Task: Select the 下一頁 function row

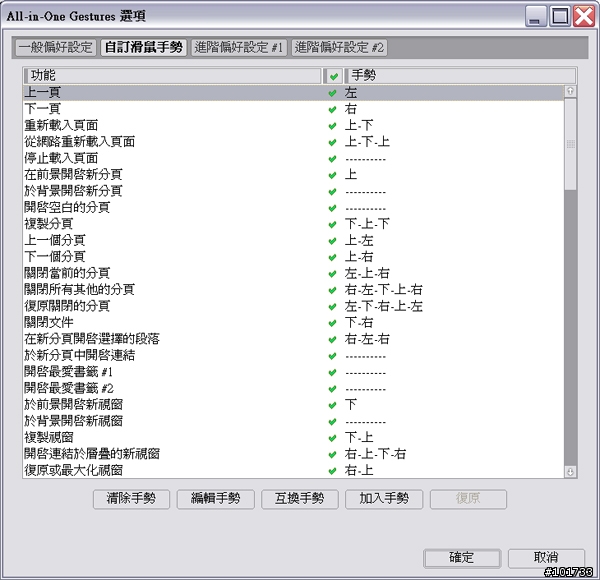Action: pyautogui.click(x=293, y=109)
